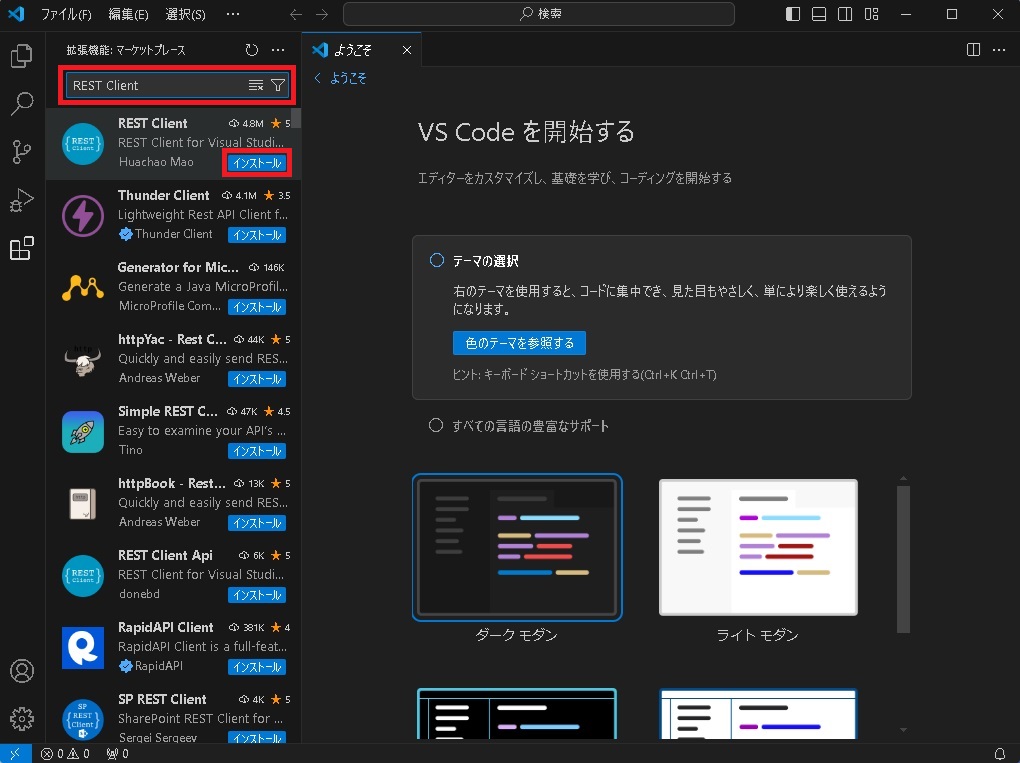Screen dimensions: 1020x763
Task: Open remote window status bar icon
Action: coord(16,754)
